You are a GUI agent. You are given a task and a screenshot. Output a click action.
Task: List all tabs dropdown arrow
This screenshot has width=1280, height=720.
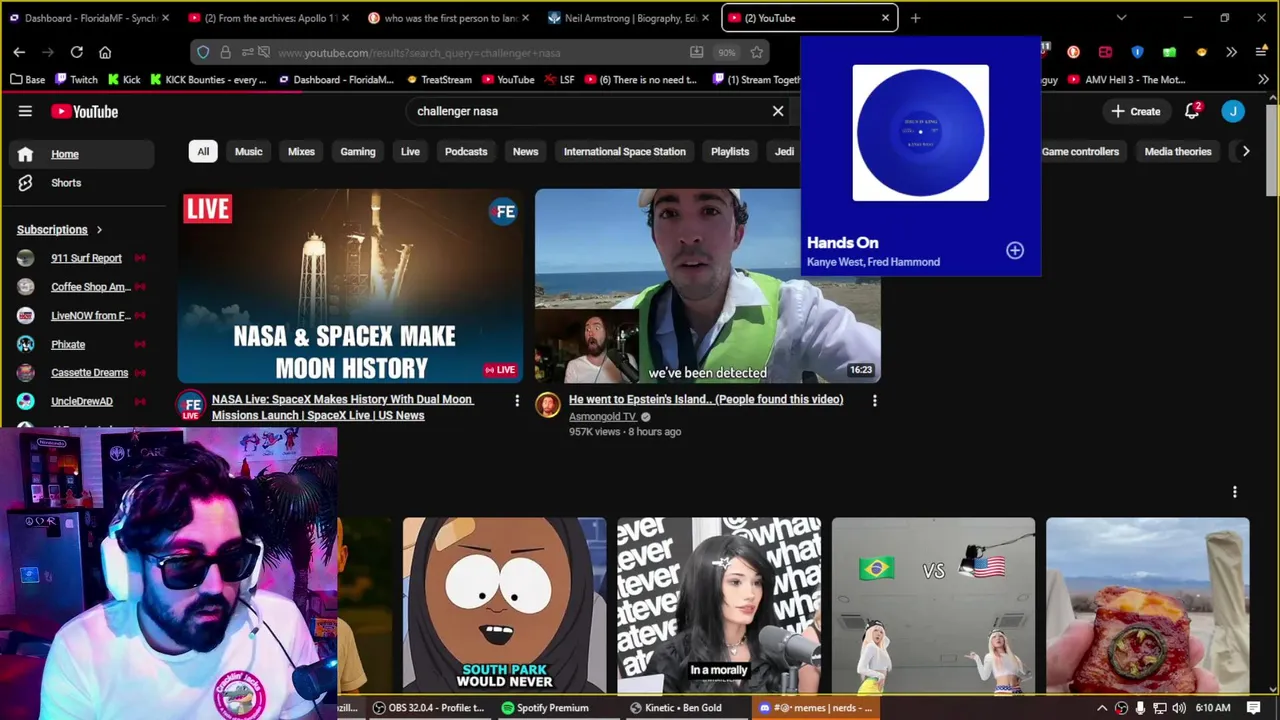pyautogui.click(x=1121, y=18)
